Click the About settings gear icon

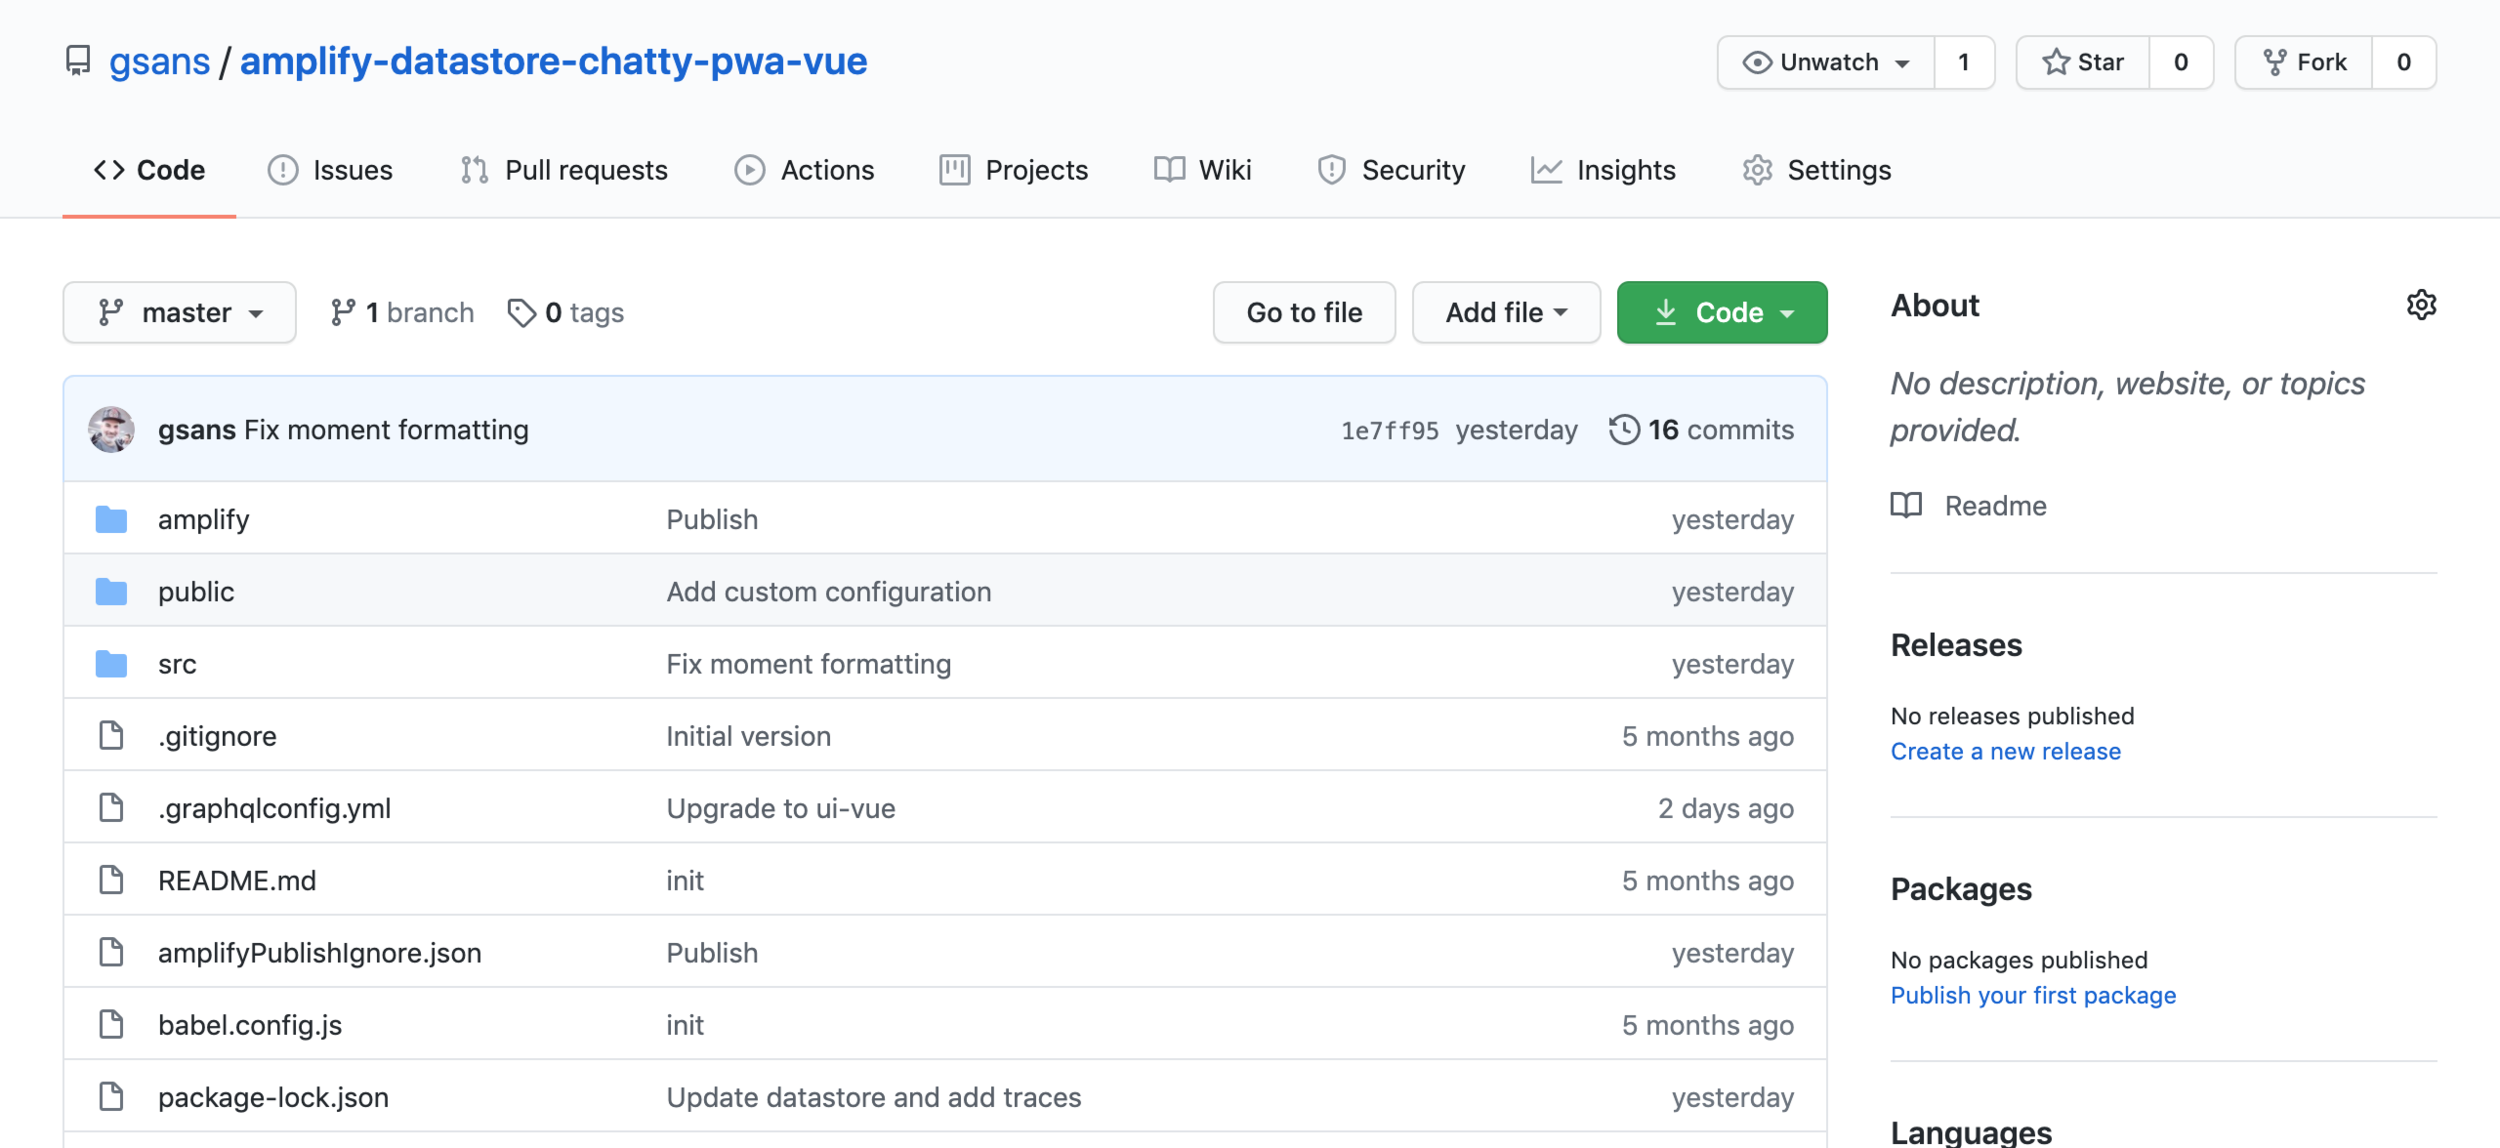click(x=2420, y=305)
